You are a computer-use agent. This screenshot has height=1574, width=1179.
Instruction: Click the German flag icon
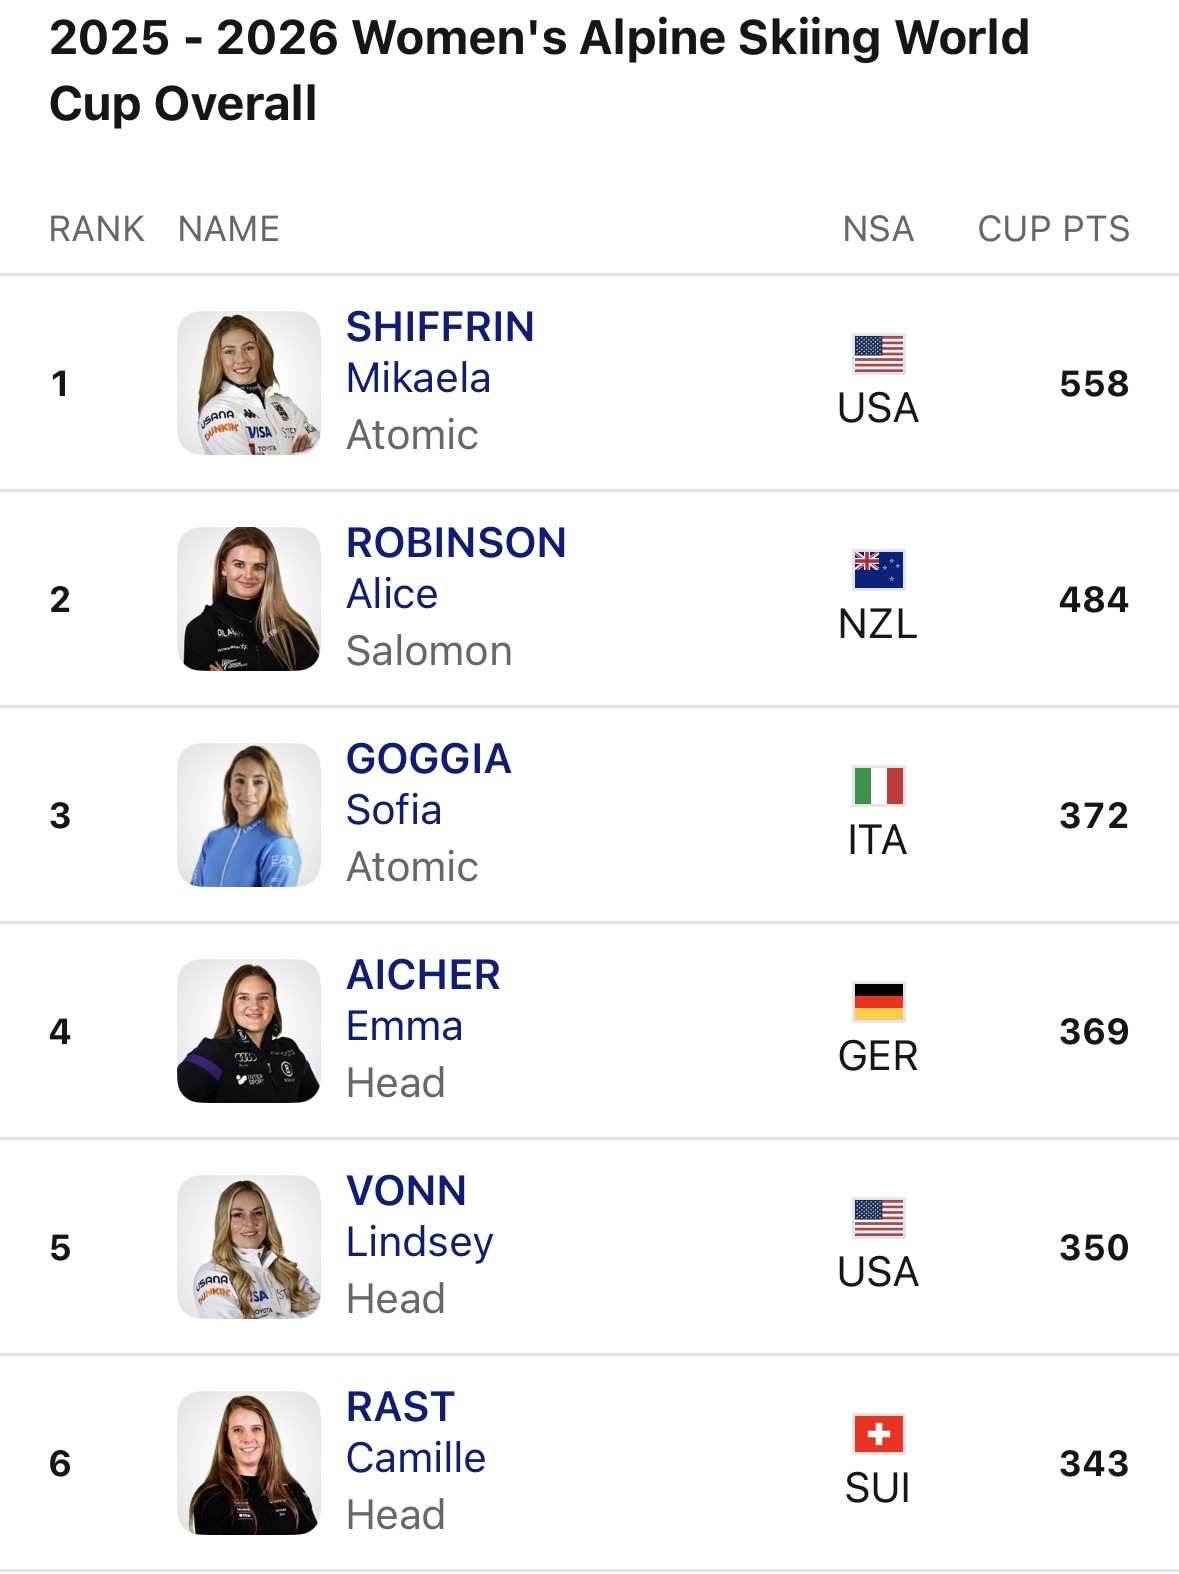click(878, 1002)
